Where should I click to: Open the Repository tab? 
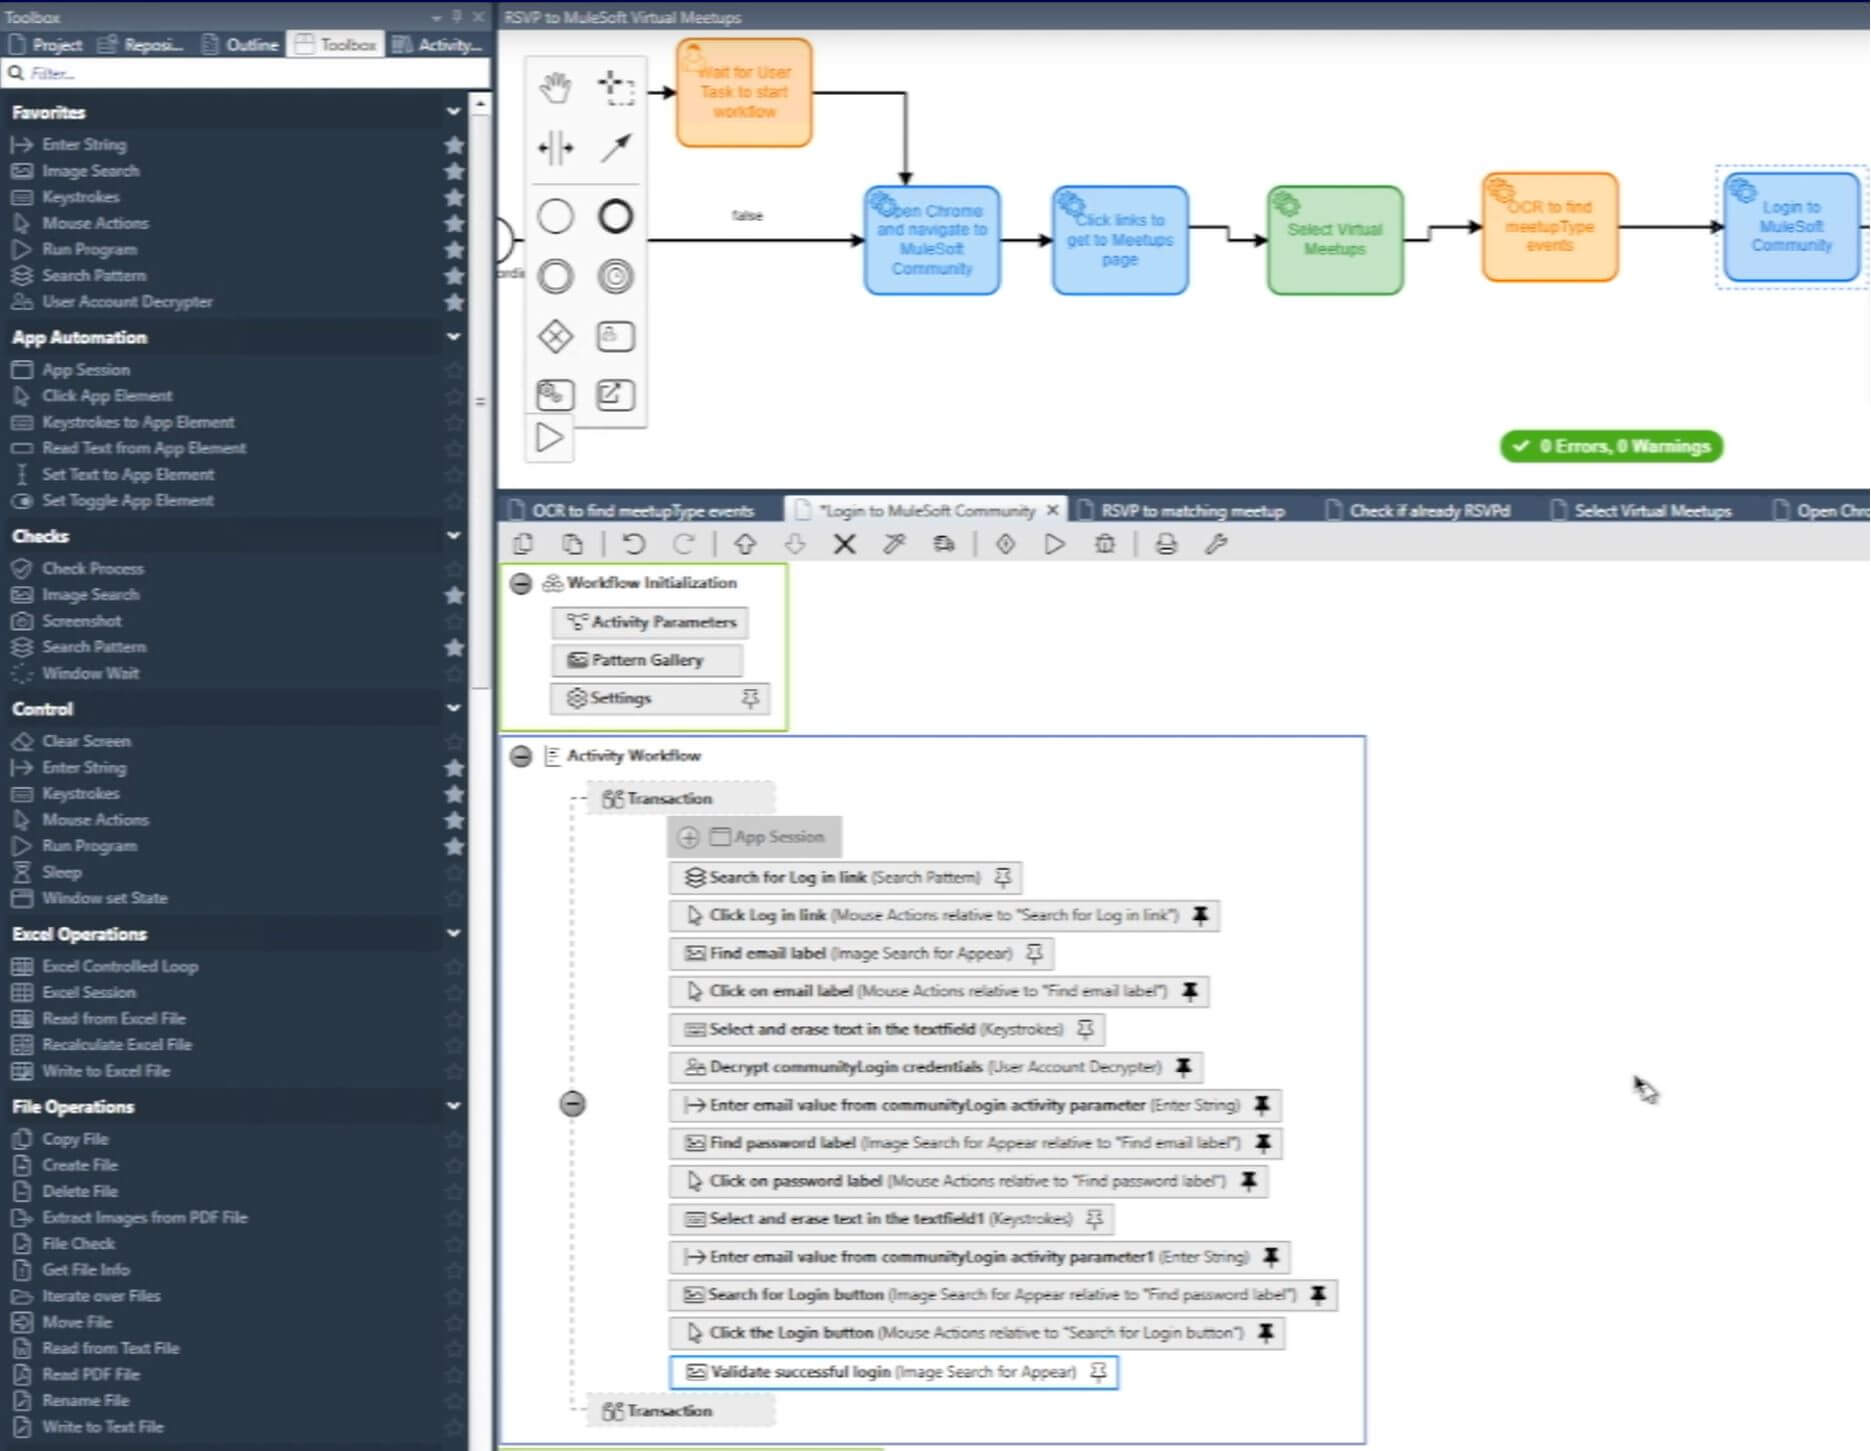pos(141,44)
